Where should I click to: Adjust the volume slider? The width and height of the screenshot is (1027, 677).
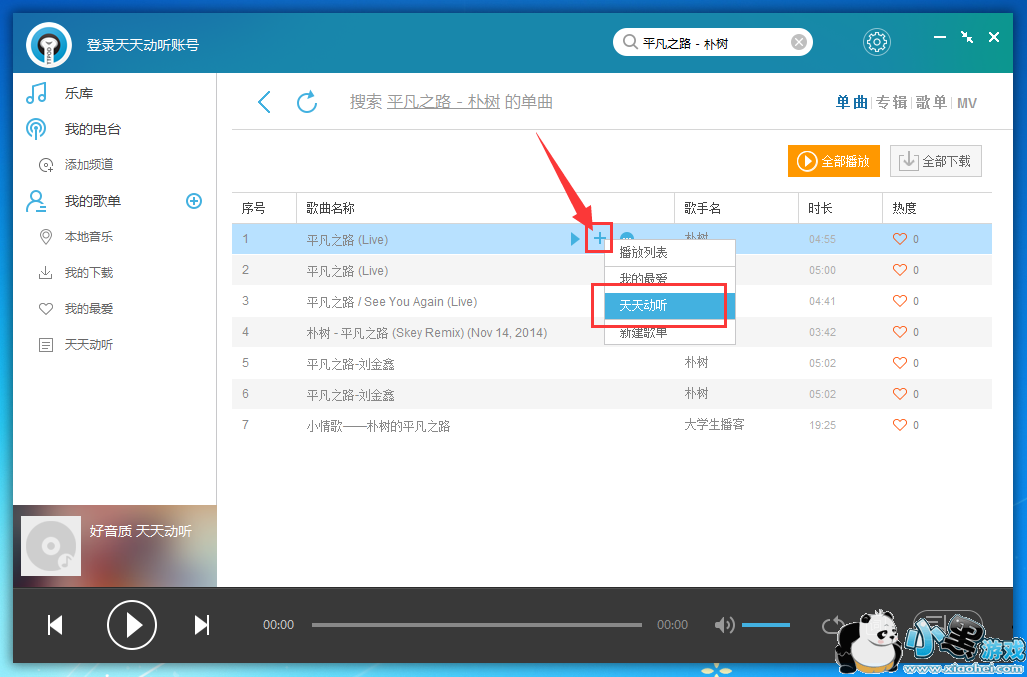click(766, 625)
